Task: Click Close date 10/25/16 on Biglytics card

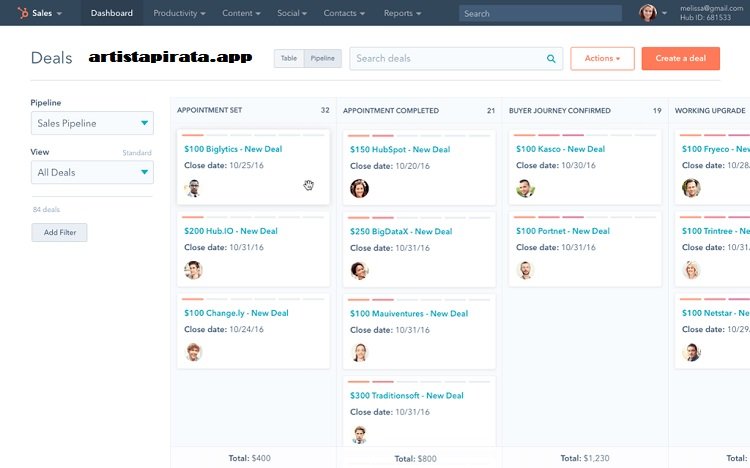Action: tap(224, 165)
